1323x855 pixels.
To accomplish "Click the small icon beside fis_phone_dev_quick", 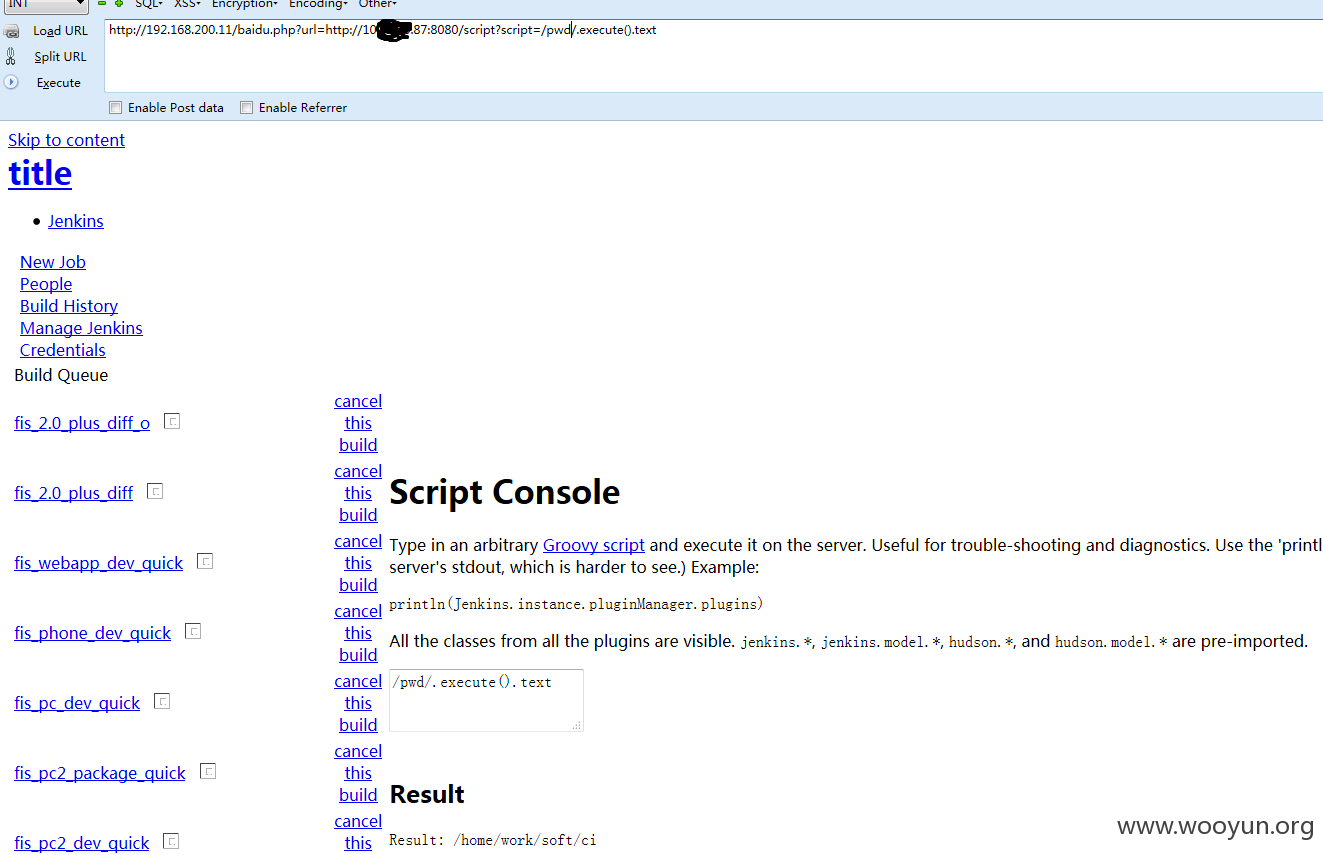I will [193, 631].
